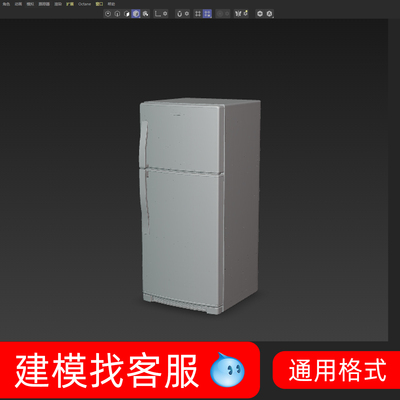Select the refrigerator model in the viewport
The height and width of the screenshot is (400, 400).
pos(199,206)
